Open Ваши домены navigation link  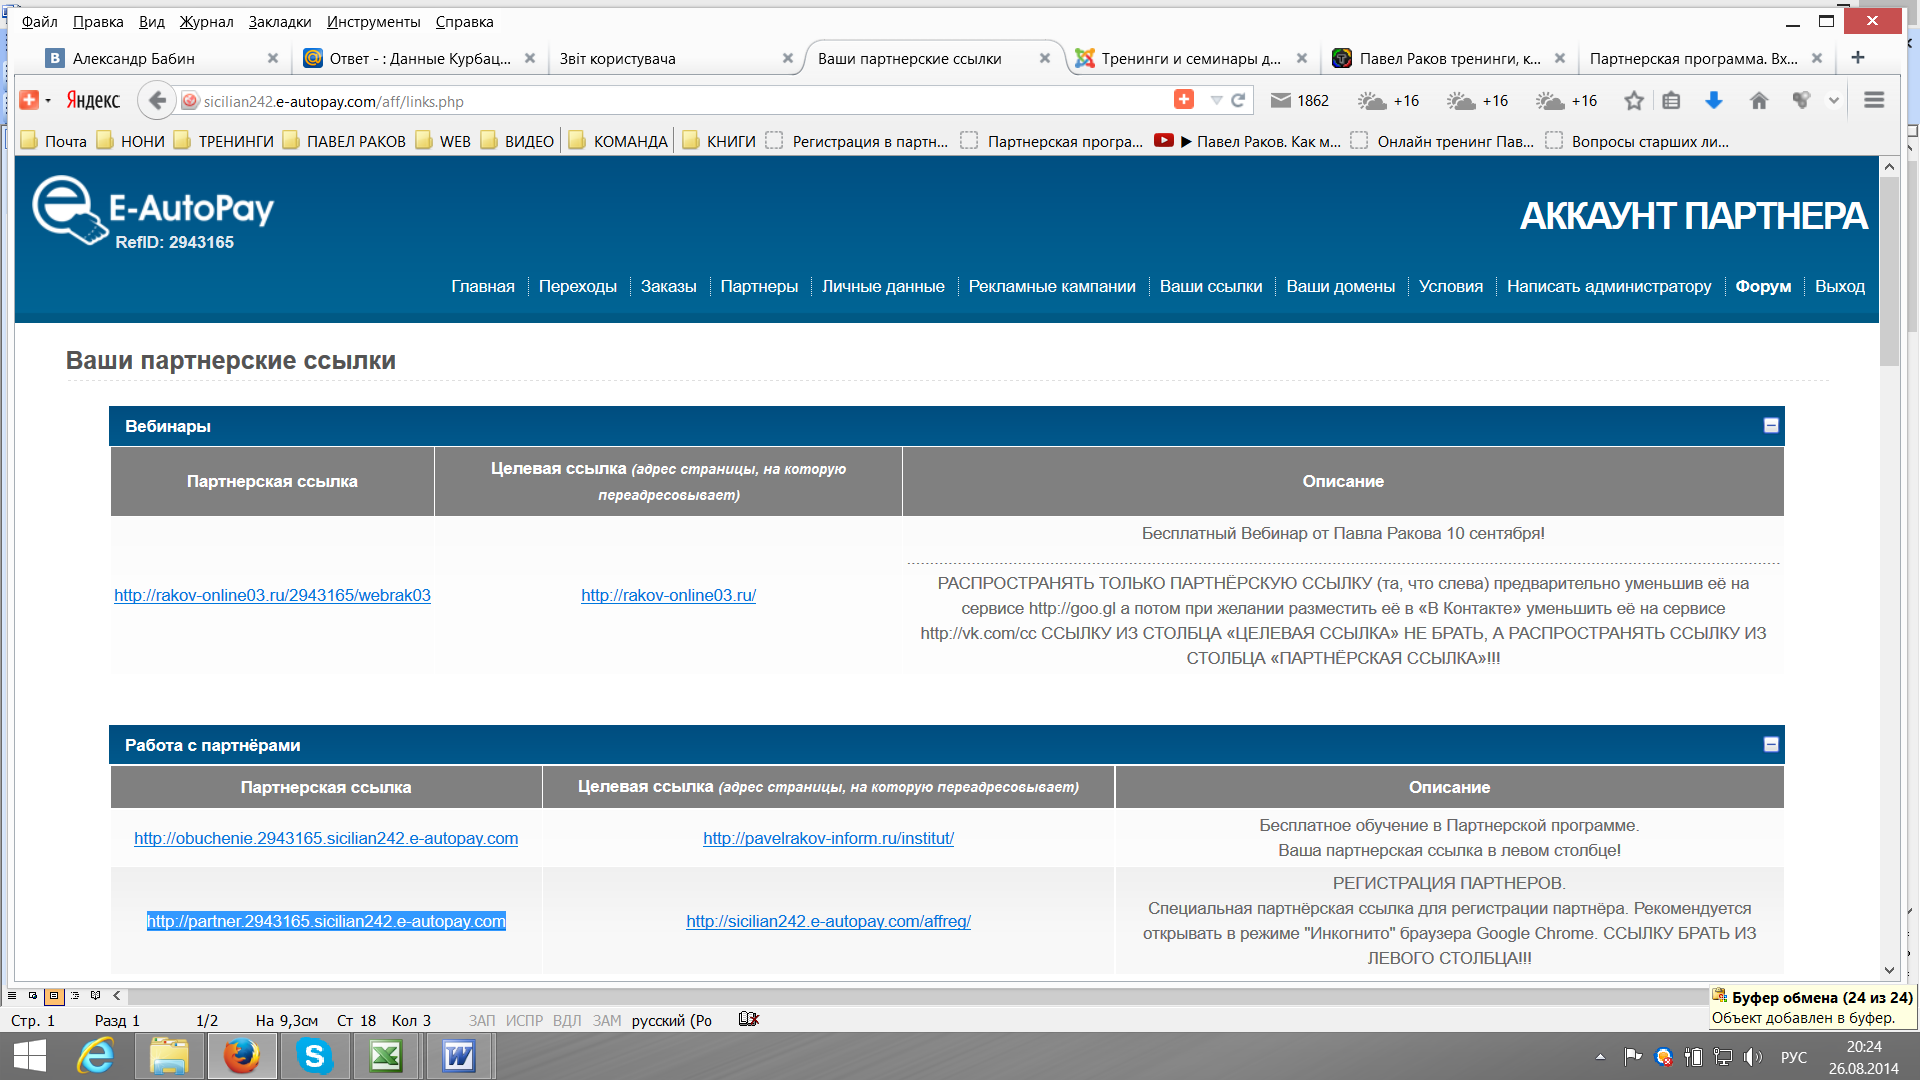click(x=1340, y=286)
